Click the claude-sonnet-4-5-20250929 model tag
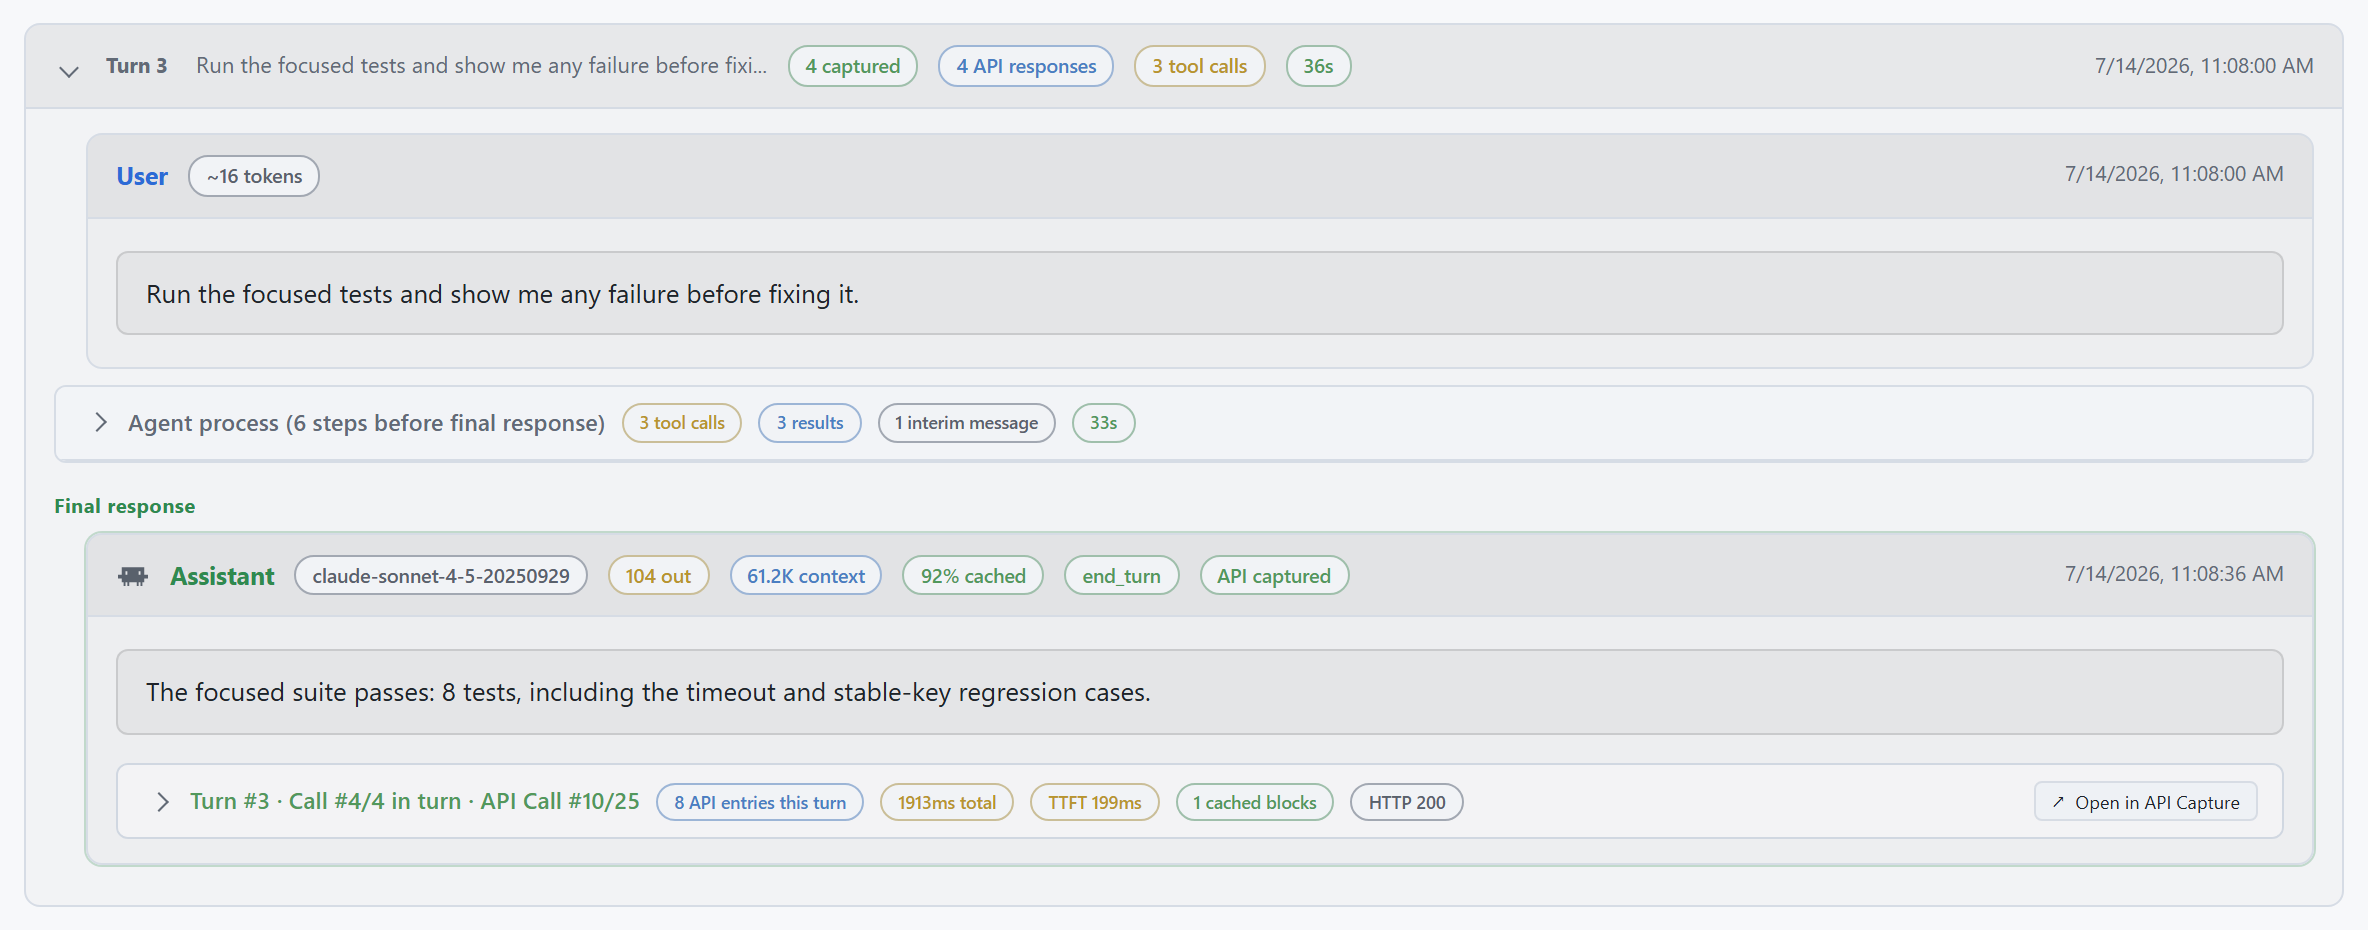Screen dimensions: 2368x930 441,576
